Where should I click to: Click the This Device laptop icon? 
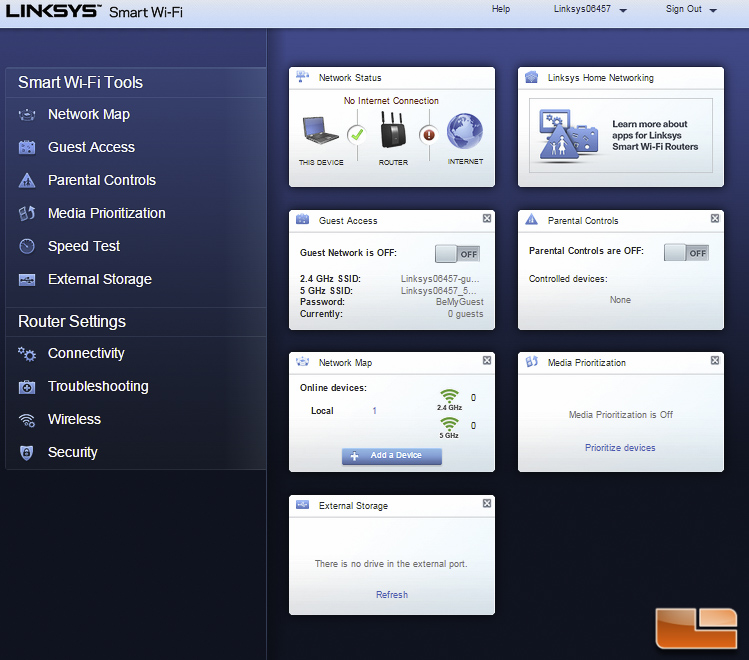(321, 131)
